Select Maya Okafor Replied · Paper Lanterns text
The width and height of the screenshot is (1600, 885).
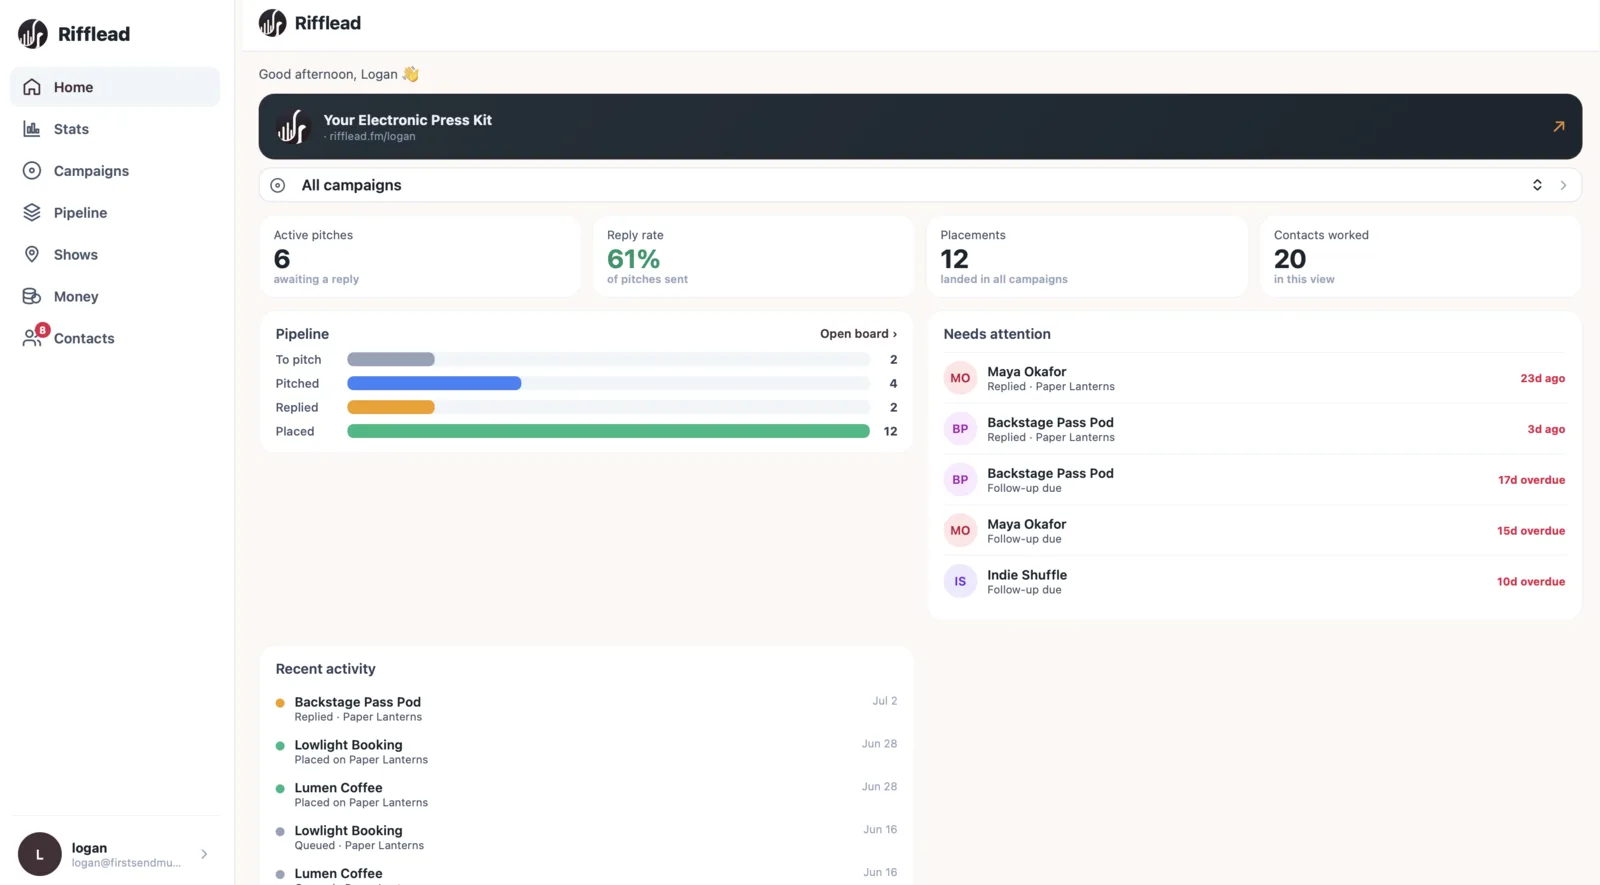1051,378
